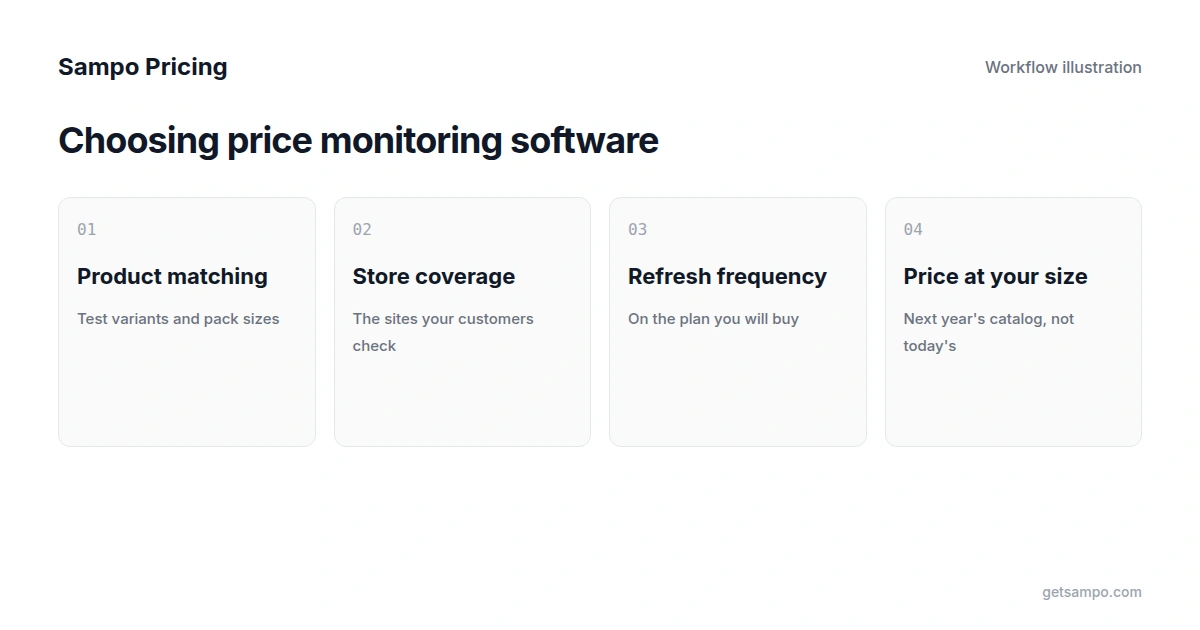Screen dimensions: 1200x630
Task: Click the Workflow illustration label
Action: [x=1063, y=67]
